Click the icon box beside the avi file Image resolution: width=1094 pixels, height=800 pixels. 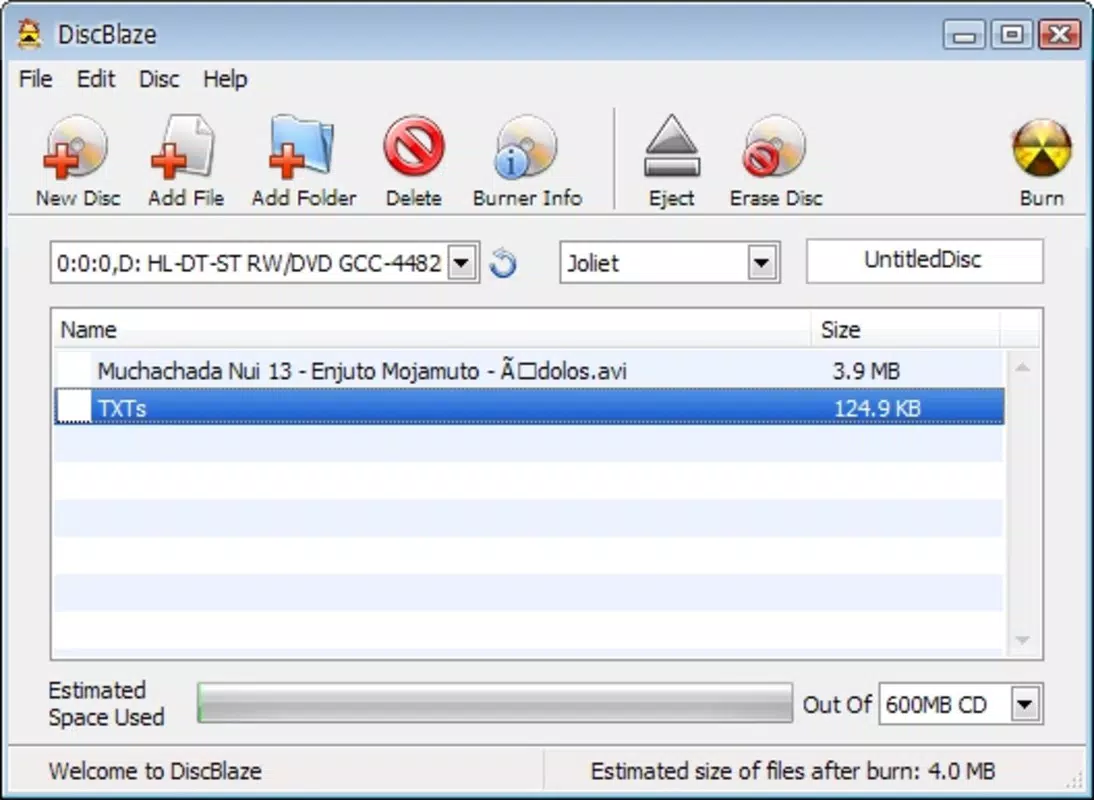pos(74,370)
